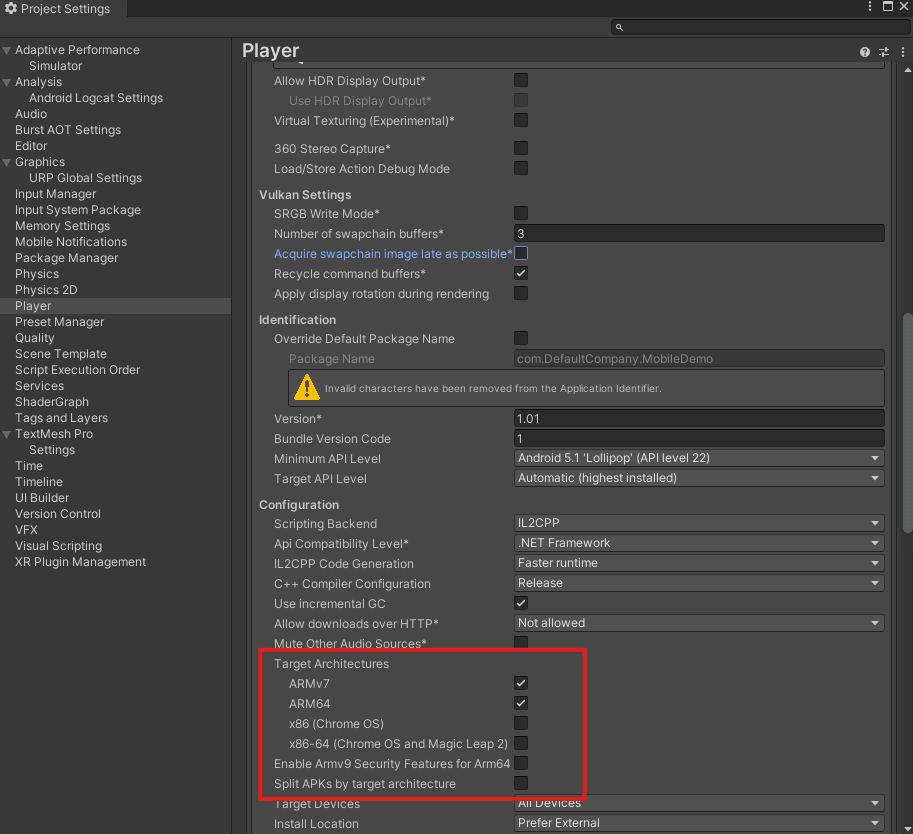Edit Number of swapchain buffers field

[x=699, y=234]
